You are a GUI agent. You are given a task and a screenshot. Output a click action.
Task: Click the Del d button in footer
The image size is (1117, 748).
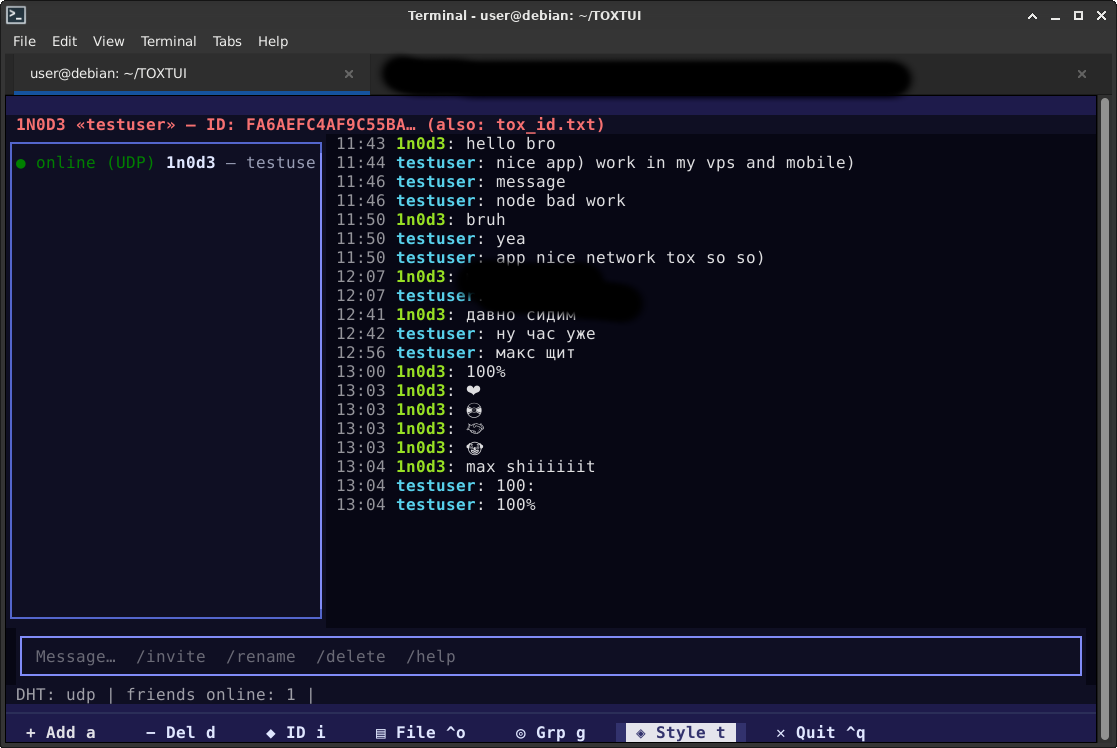180,732
